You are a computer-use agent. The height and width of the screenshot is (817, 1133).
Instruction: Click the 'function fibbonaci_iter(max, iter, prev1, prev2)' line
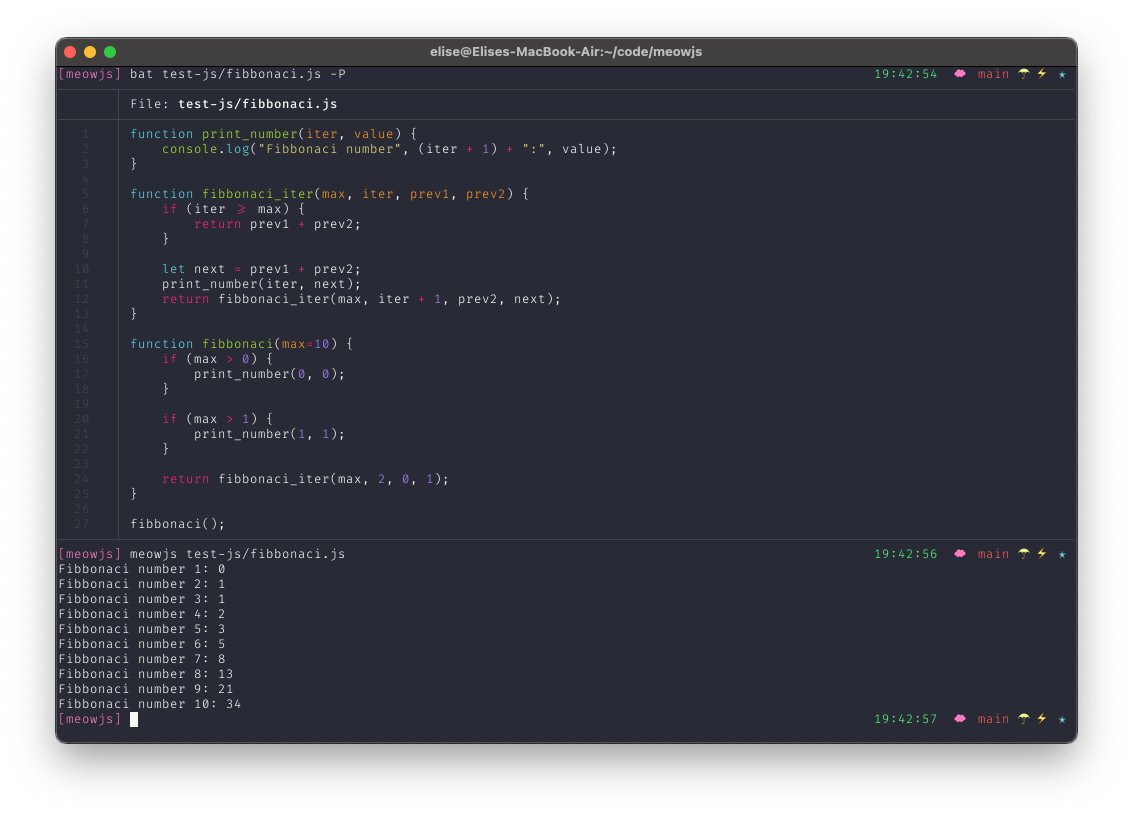click(329, 194)
